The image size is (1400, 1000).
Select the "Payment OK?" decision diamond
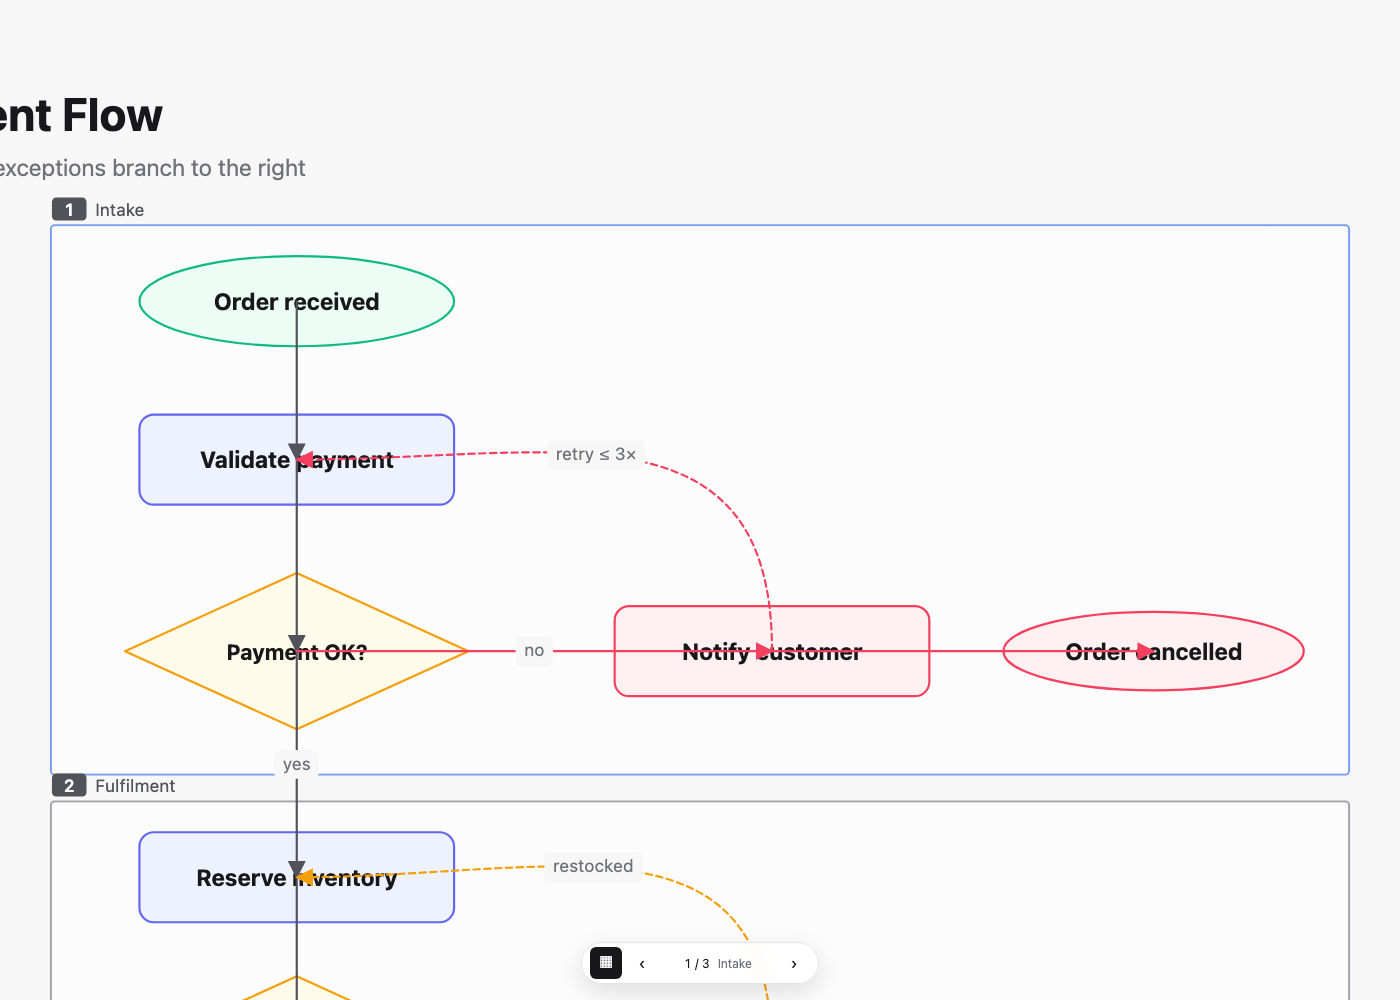click(x=297, y=651)
